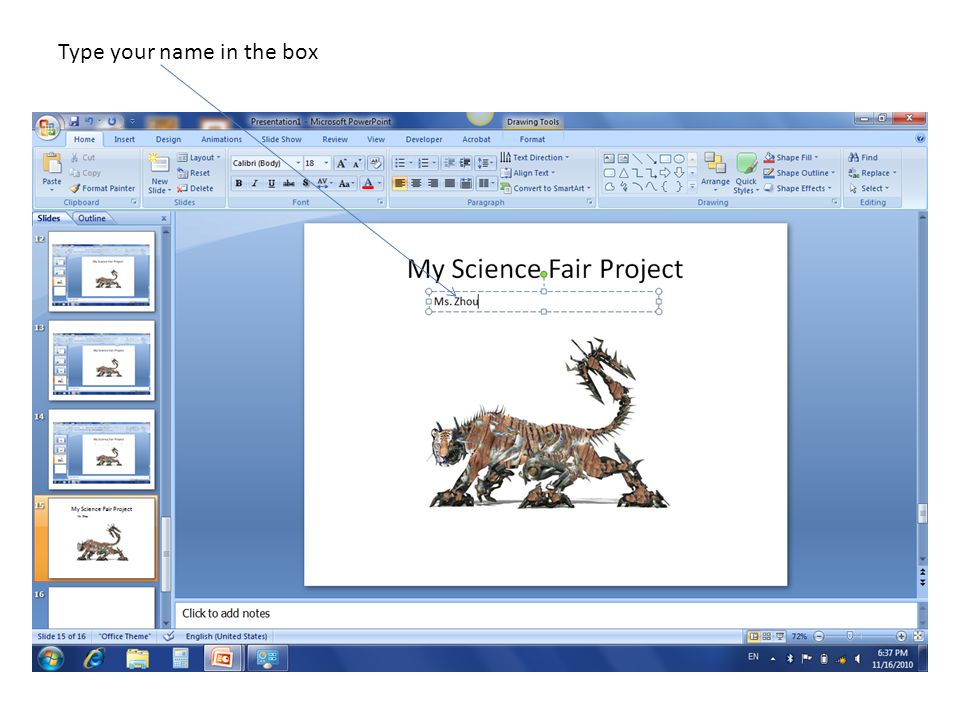Switch to the Design ribbon tab

pos(168,139)
